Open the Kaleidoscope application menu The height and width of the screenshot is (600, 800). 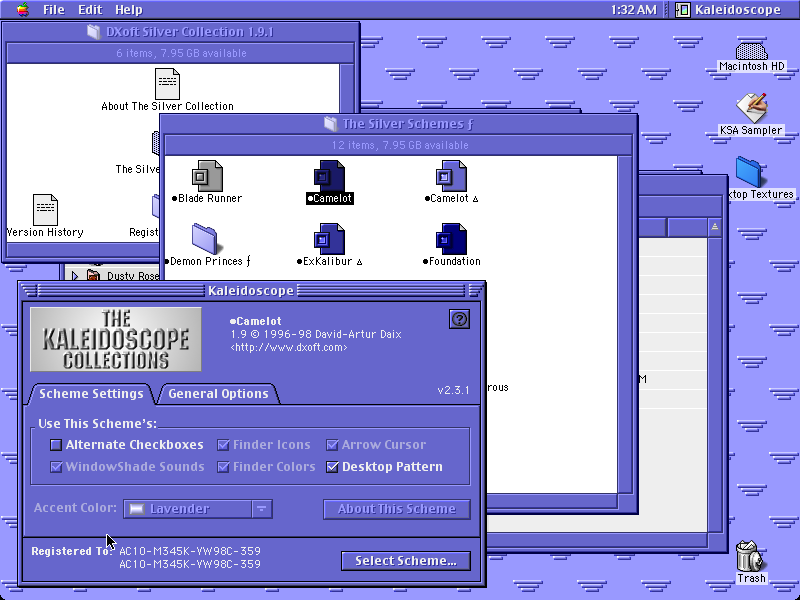click(728, 9)
